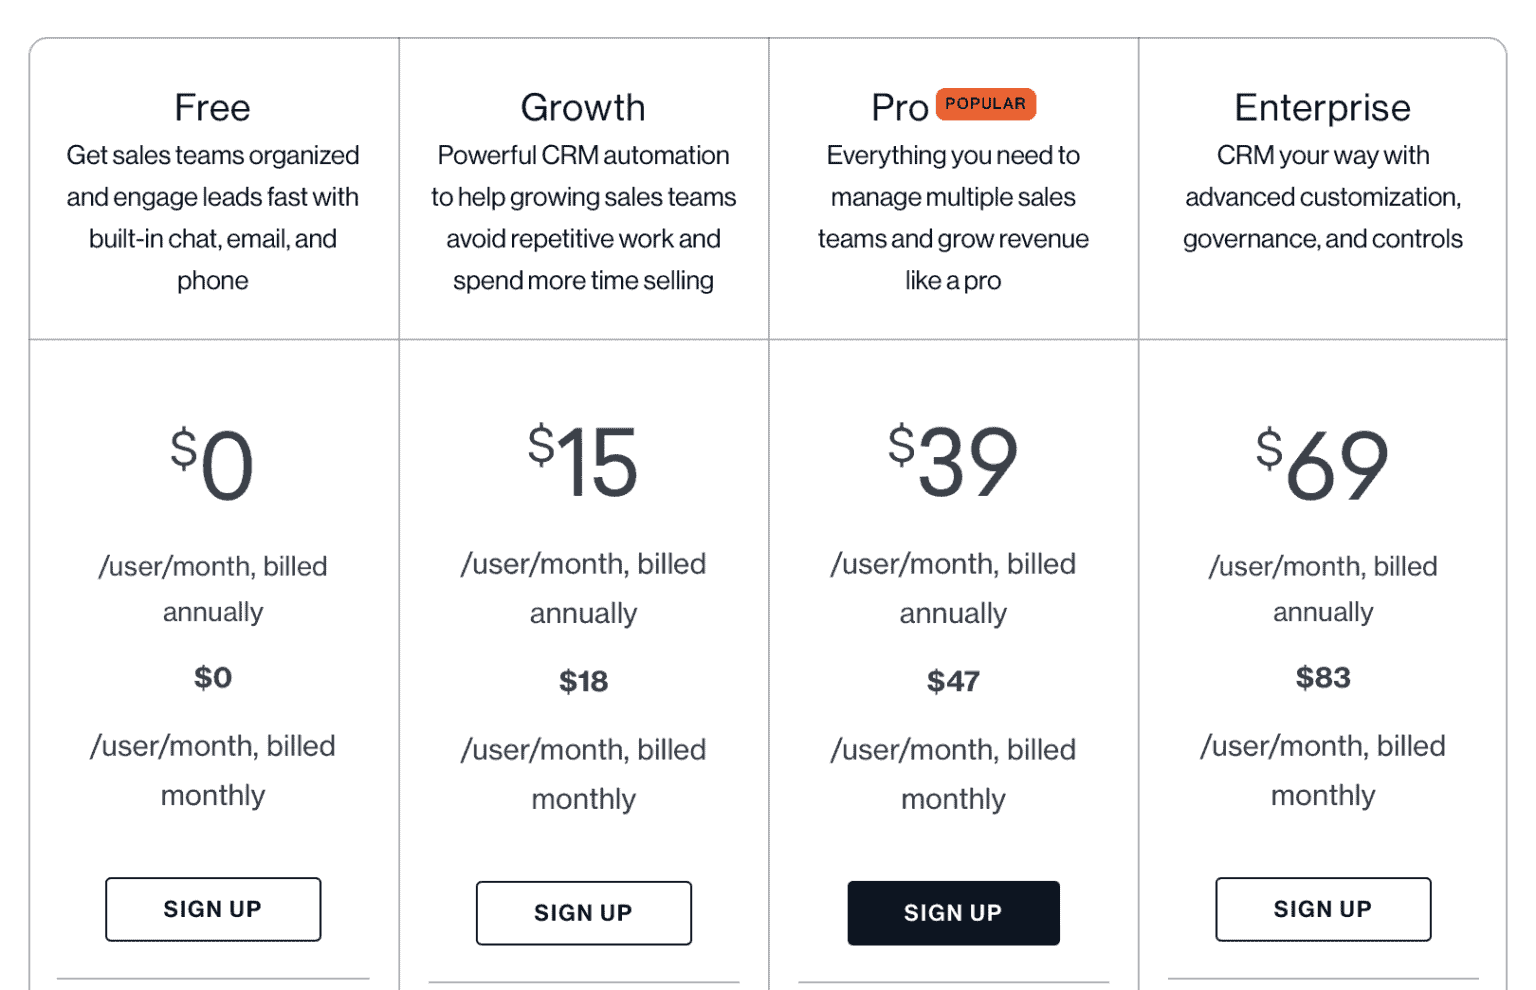Image resolution: width=1536 pixels, height=990 pixels.
Task: Click the $0 annual price
Action: point(212,462)
